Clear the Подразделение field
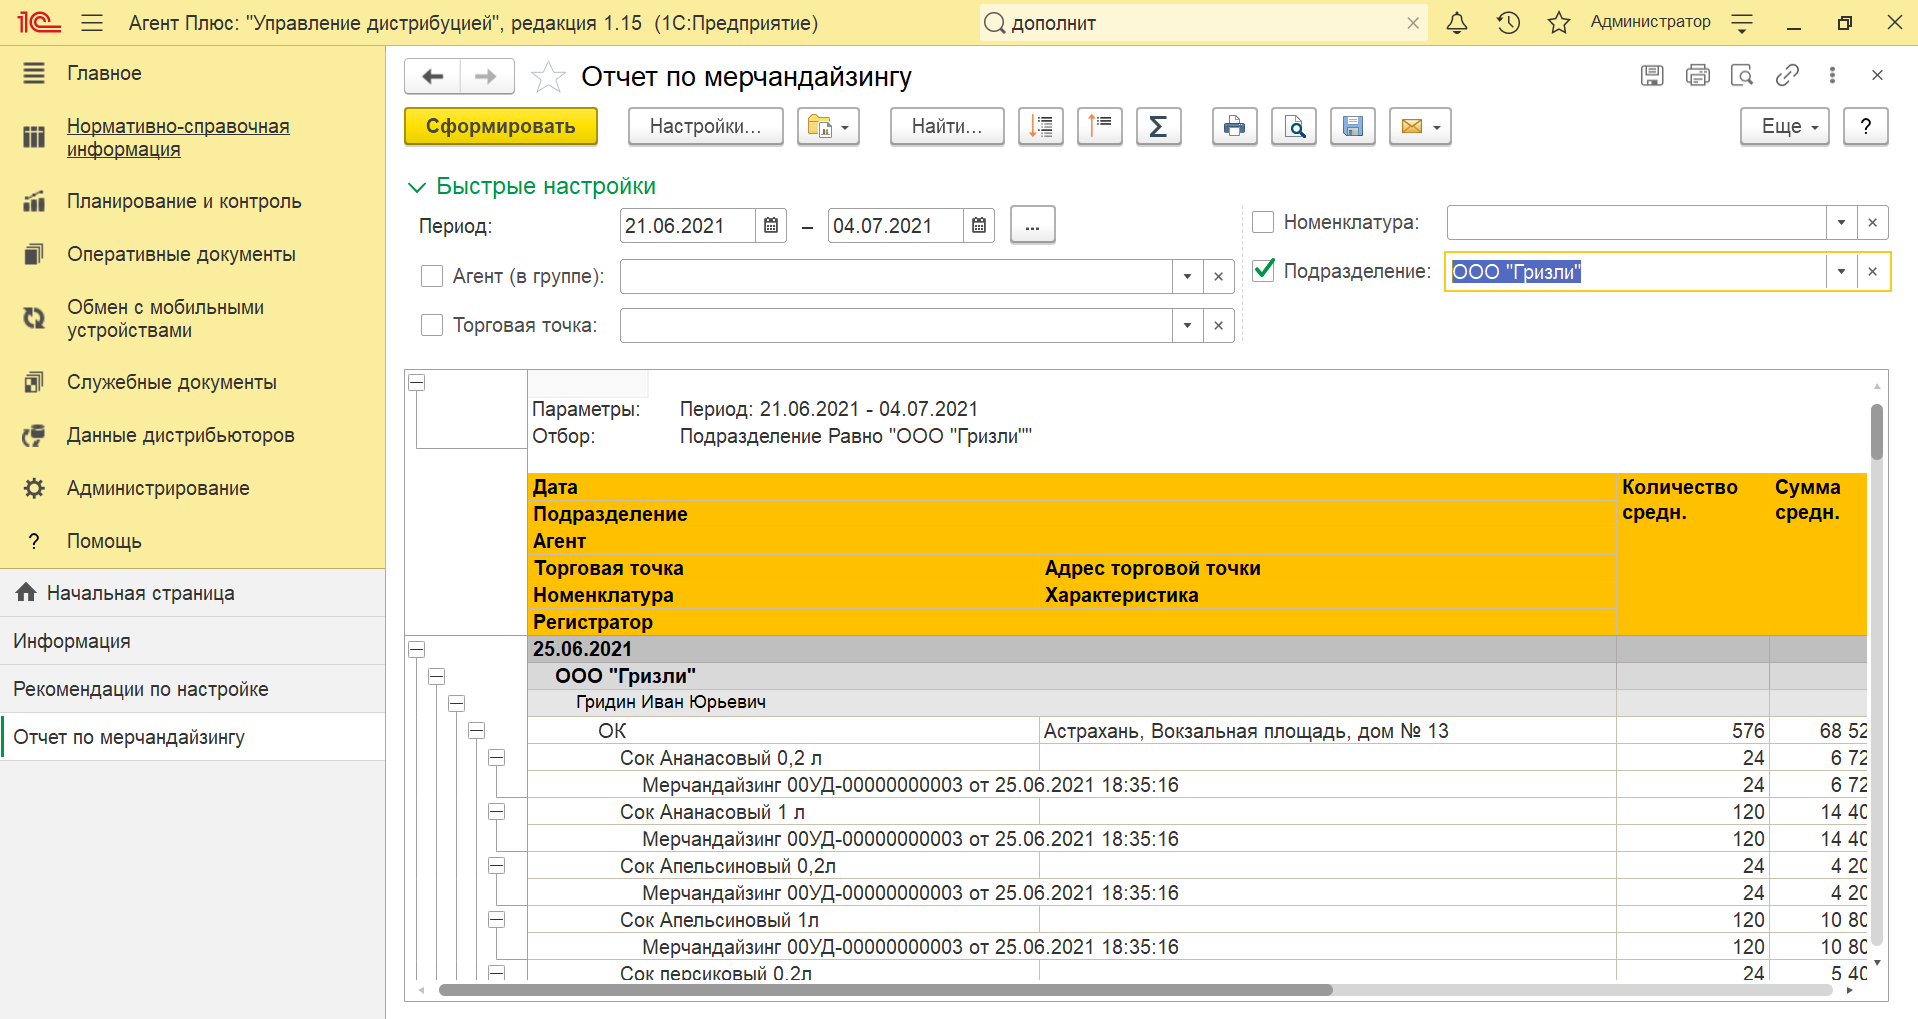This screenshot has width=1918, height=1019. coord(1872,271)
